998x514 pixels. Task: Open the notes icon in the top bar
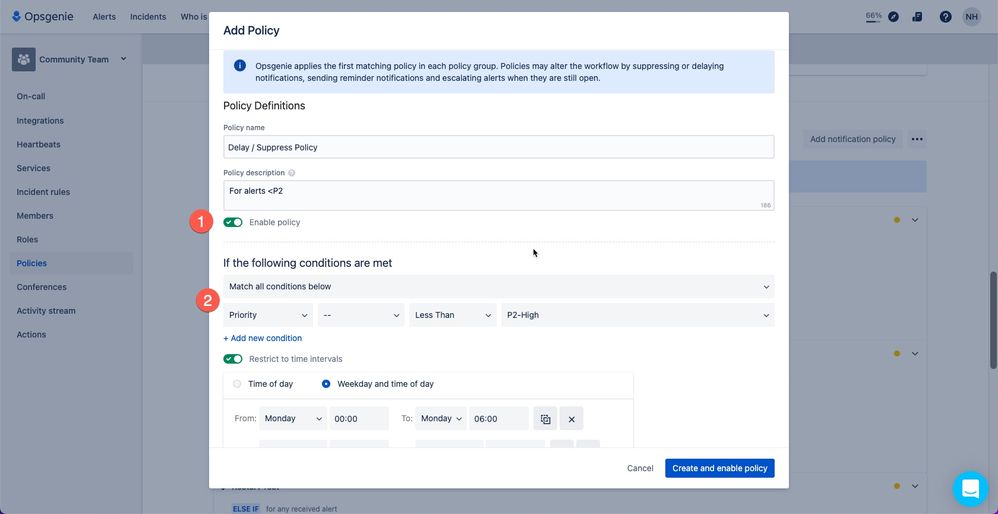(x=917, y=17)
